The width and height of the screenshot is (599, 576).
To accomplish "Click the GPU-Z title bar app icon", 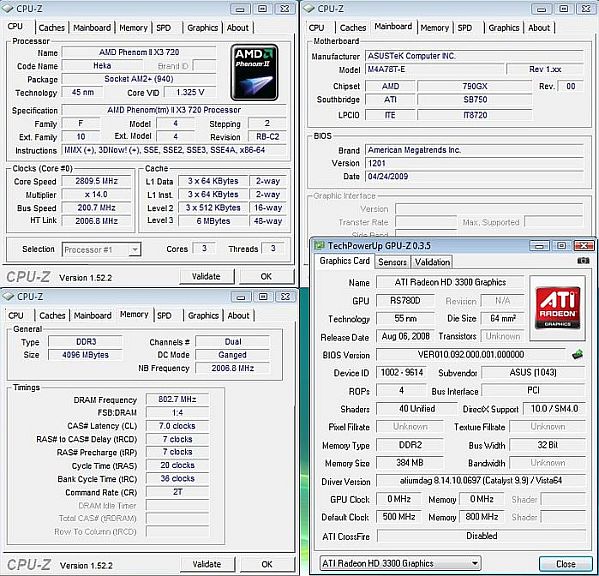I will [319, 246].
